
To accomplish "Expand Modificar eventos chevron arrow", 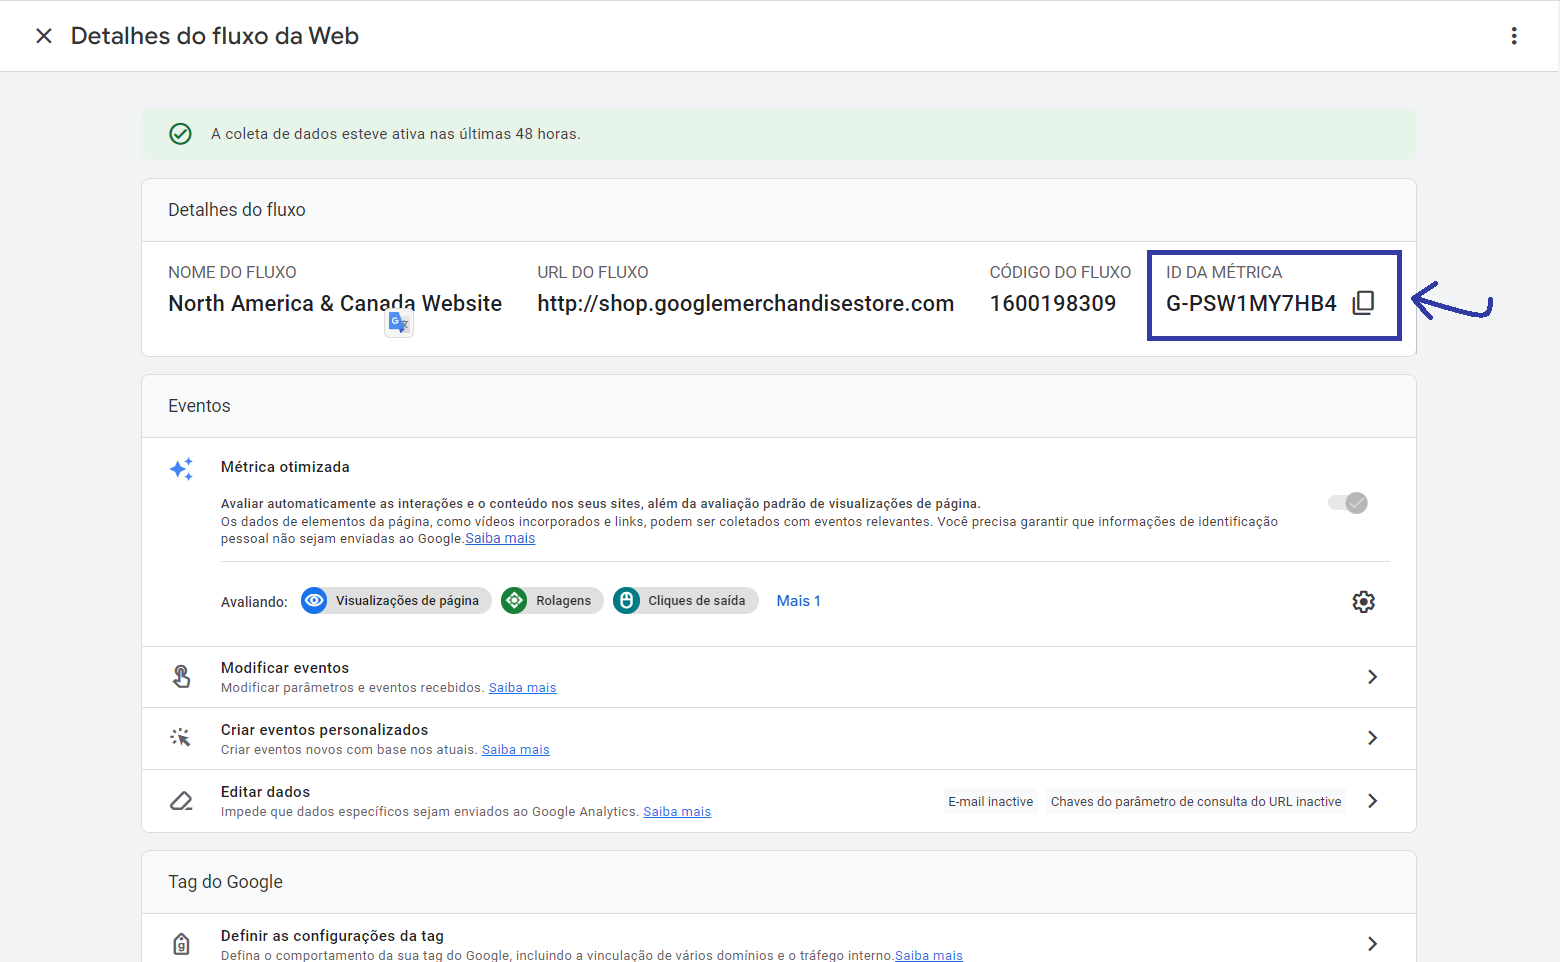I will tap(1373, 677).
